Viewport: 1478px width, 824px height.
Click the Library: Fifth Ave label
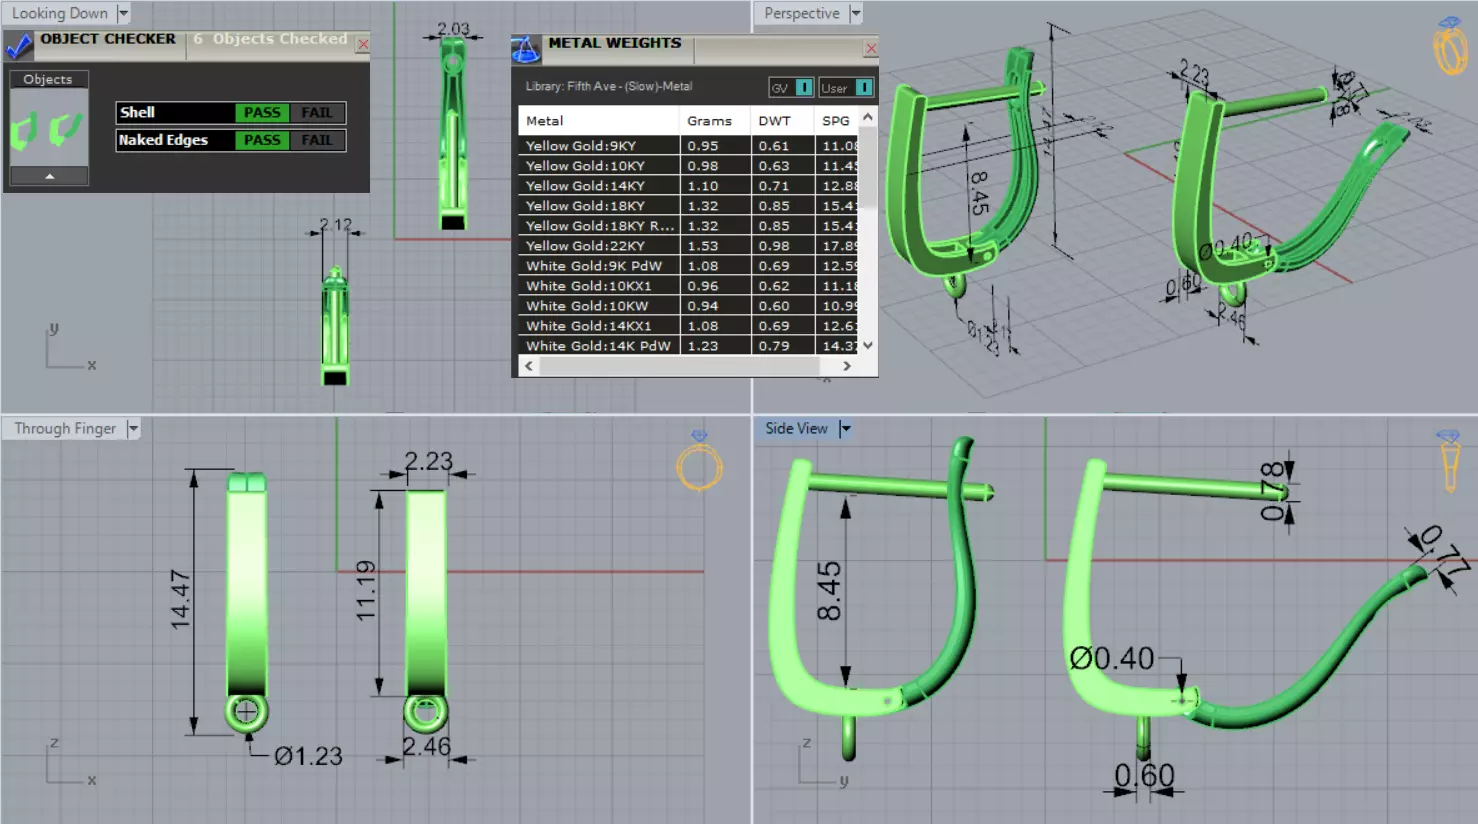609,86
